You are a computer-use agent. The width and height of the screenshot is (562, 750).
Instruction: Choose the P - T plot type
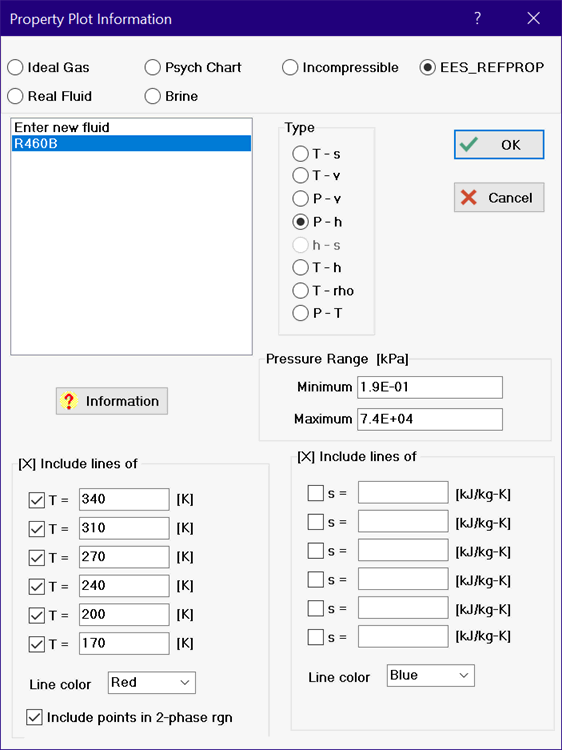pyautogui.click(x=300, y=313)
